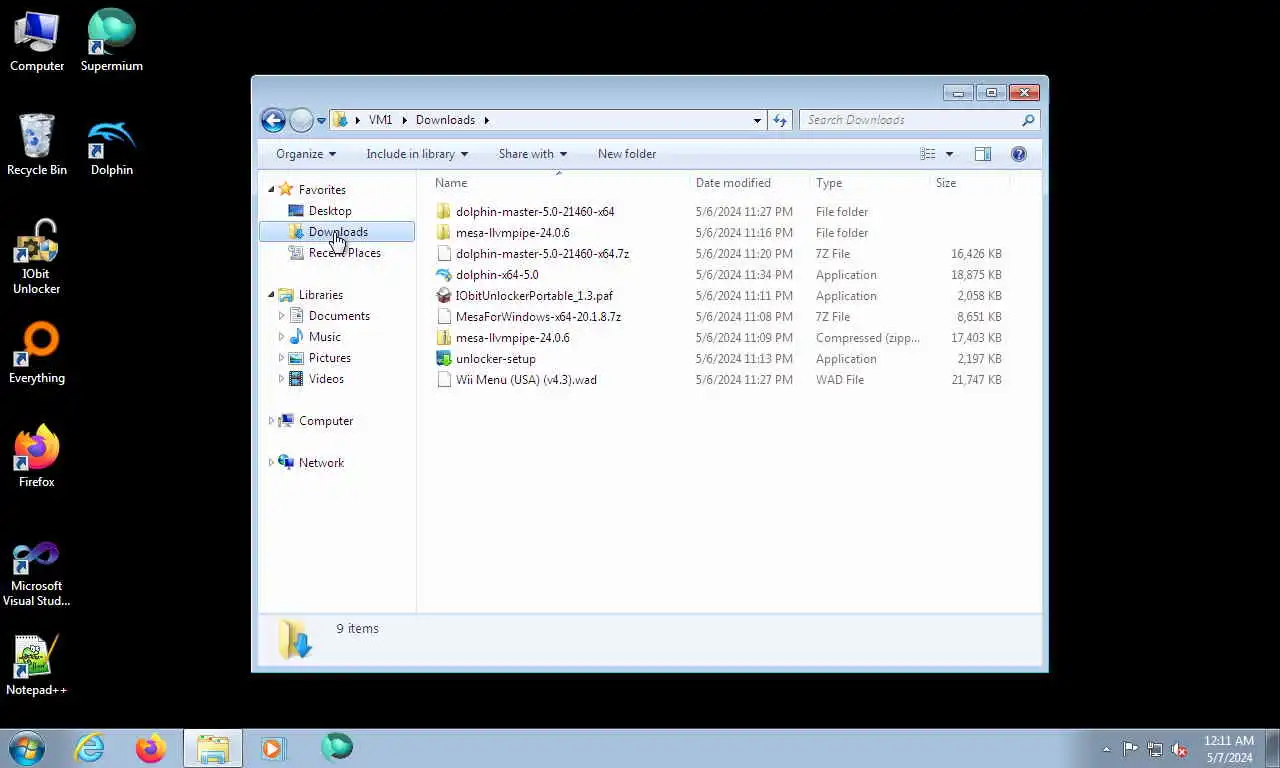The width and height of the screenshot is (1280, 768).
Task: Select the Microsoft Visual Studio desktop shortcut
Action: (x=37, y=573)
